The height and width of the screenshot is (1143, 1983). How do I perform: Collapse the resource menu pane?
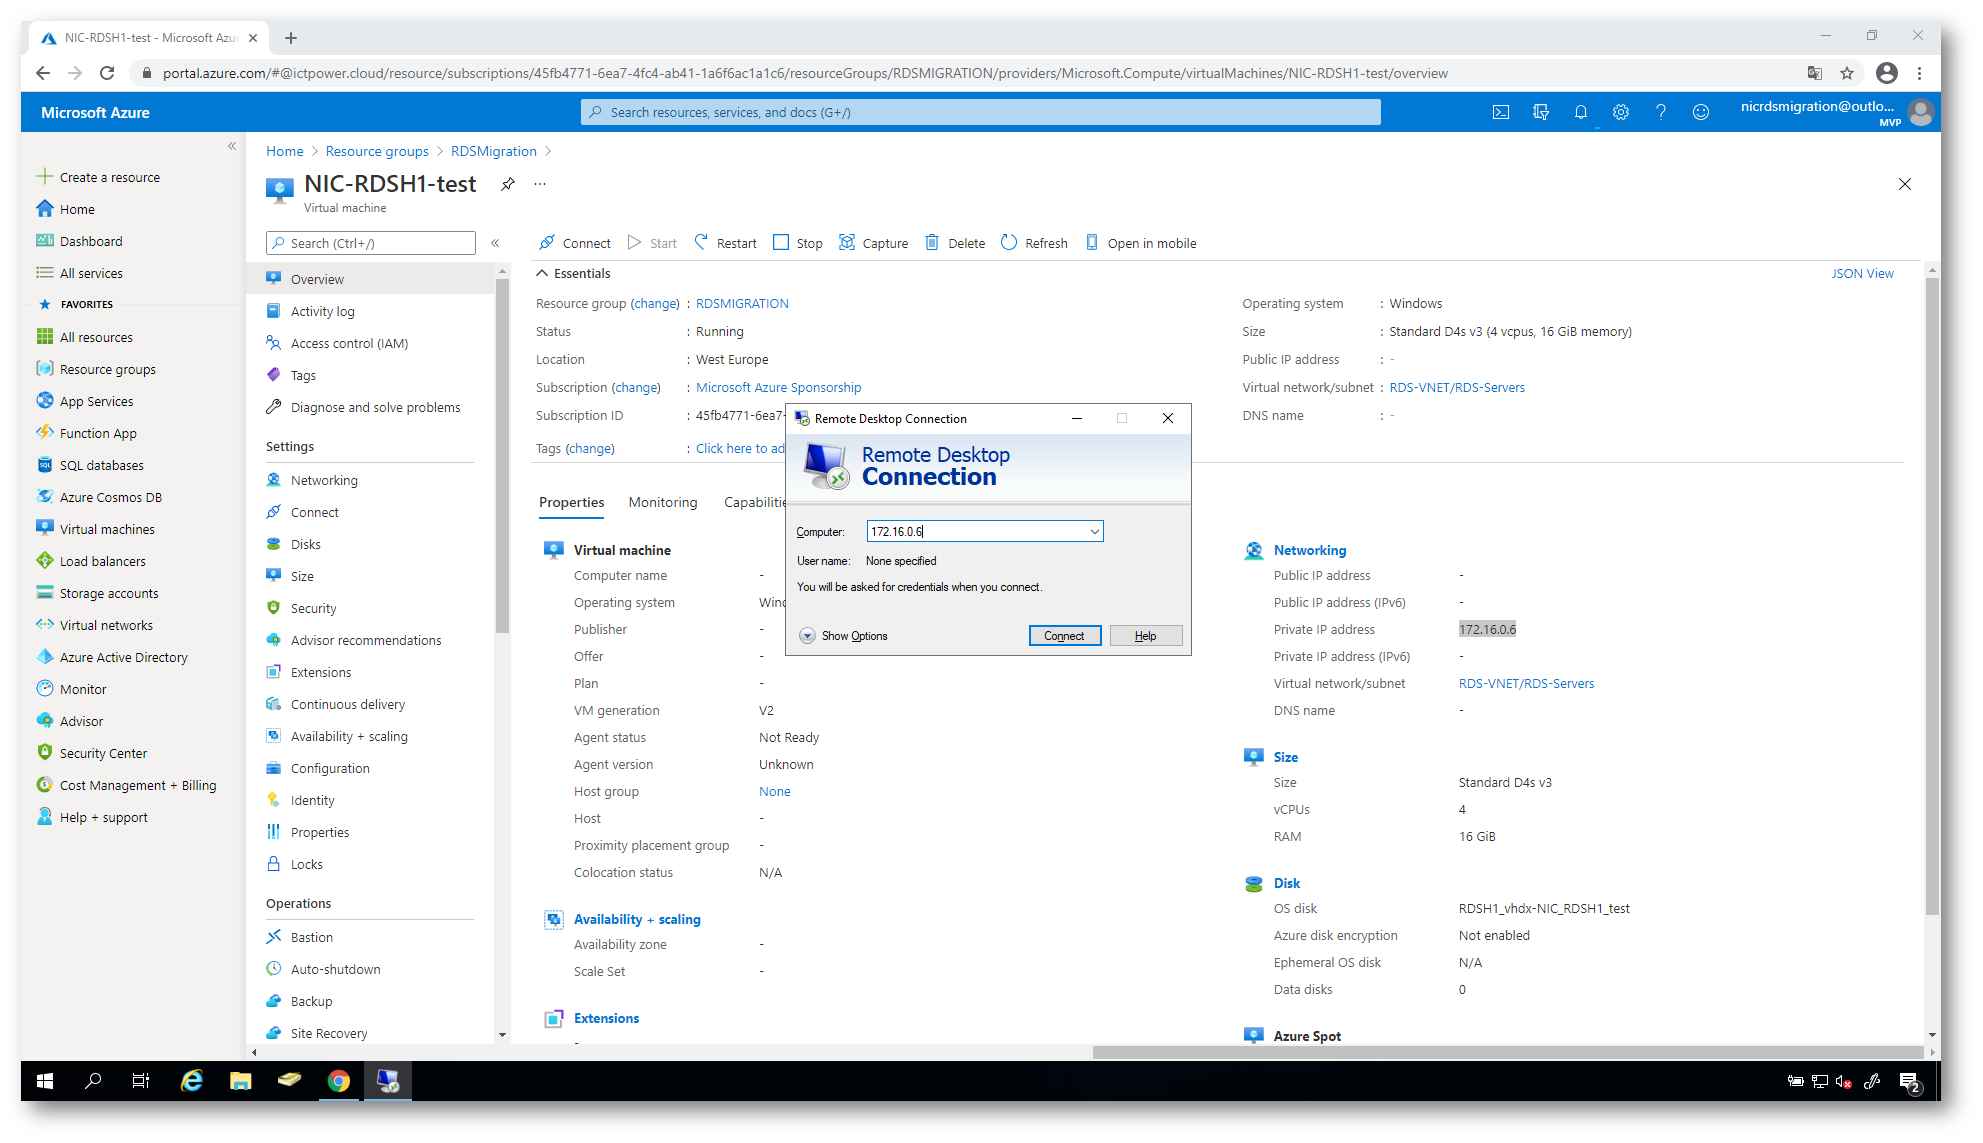pyautogui.click(x=495, y=243)
